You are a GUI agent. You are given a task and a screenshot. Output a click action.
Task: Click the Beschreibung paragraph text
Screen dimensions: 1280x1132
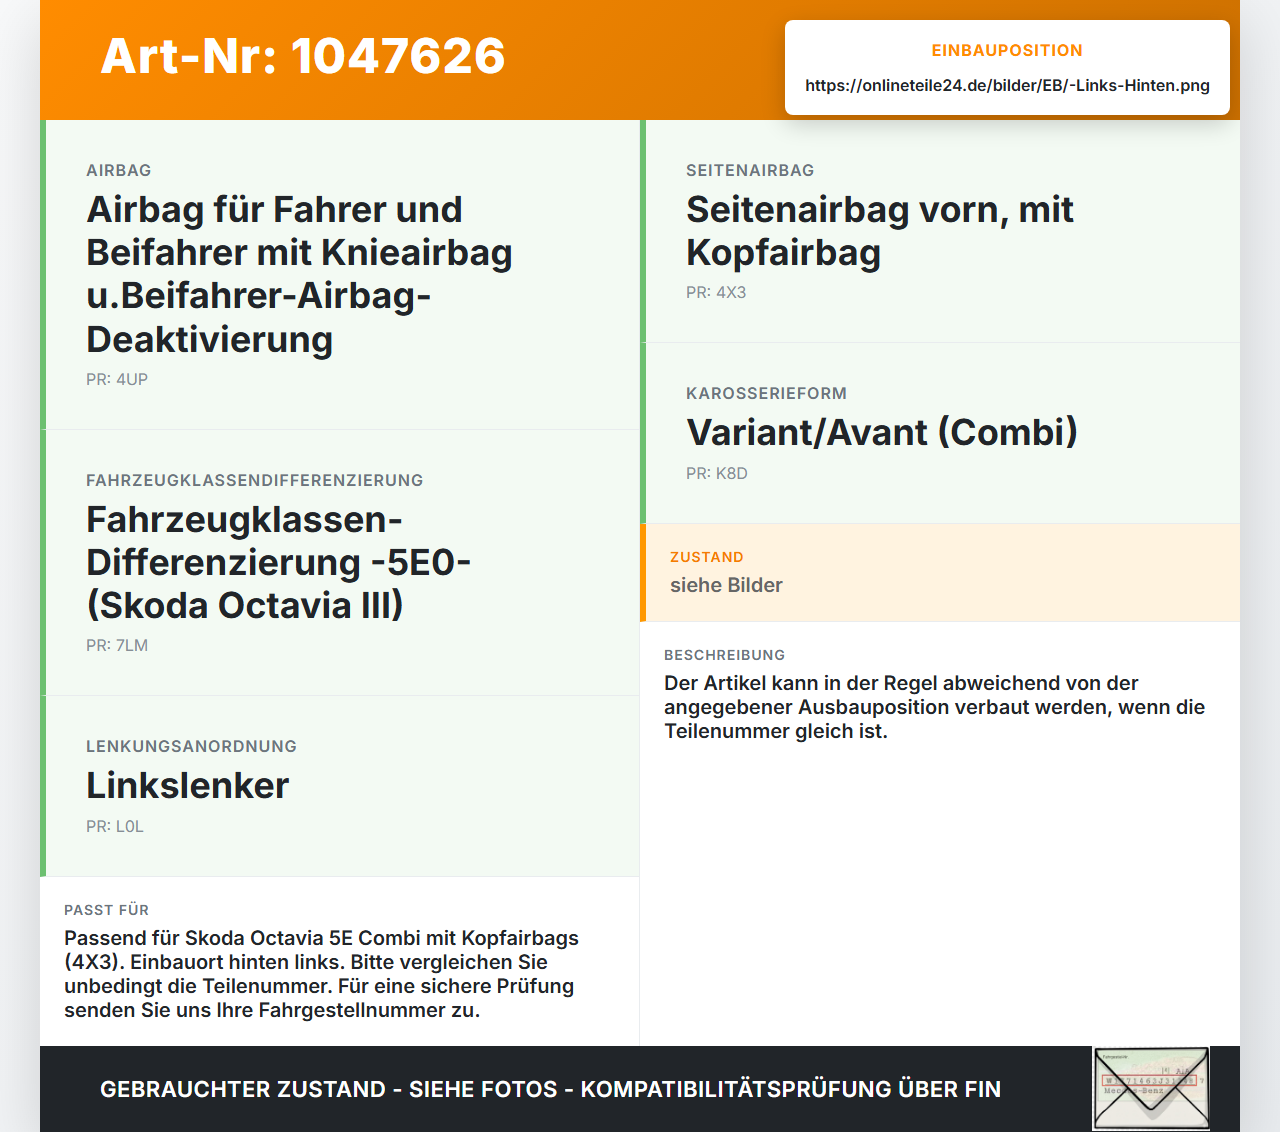click(935, 707)
